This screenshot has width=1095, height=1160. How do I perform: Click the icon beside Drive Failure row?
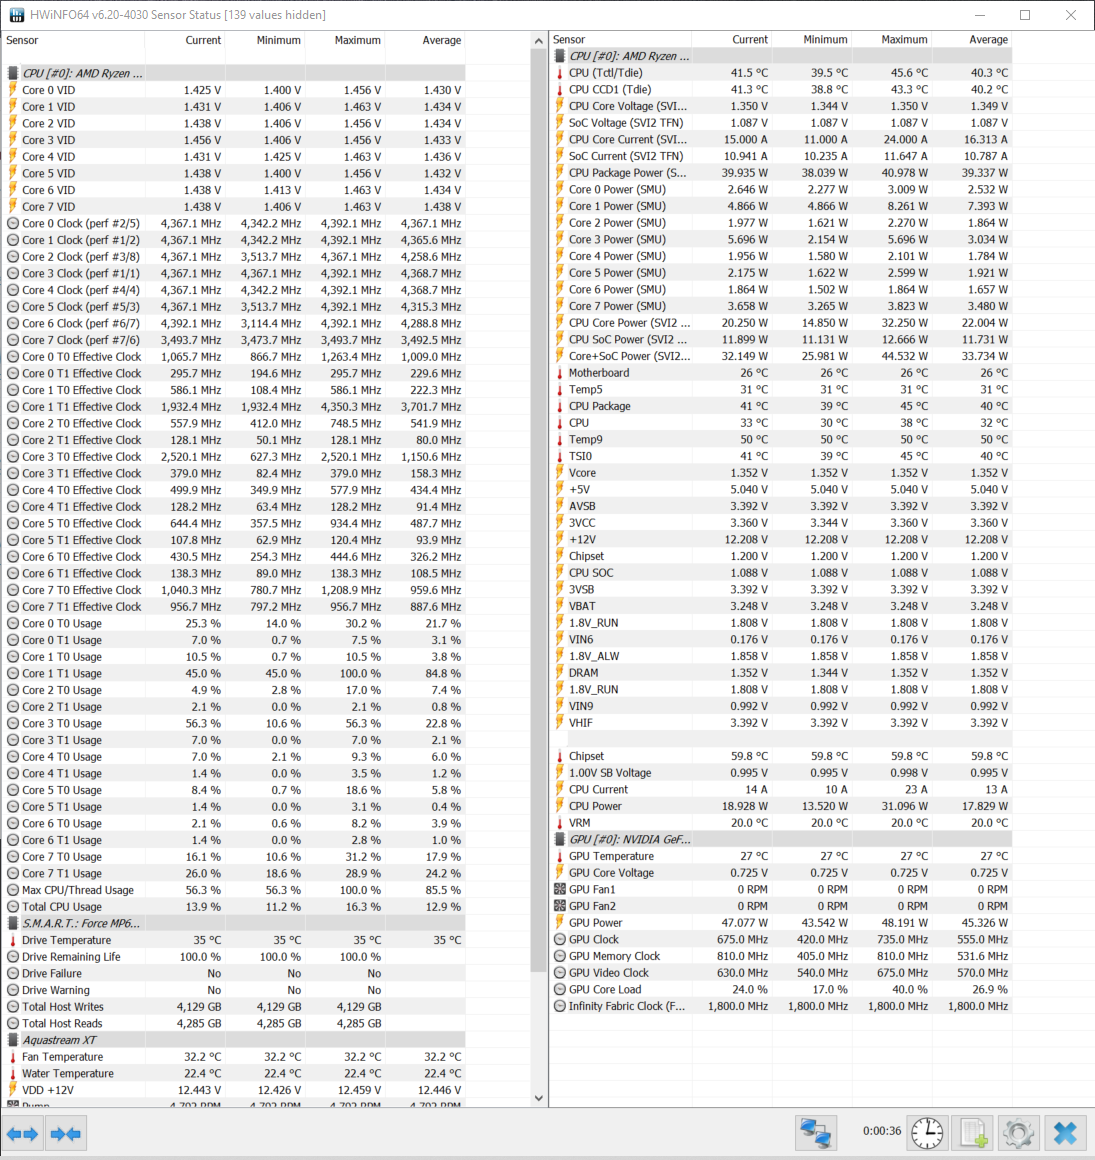(13, 974)
